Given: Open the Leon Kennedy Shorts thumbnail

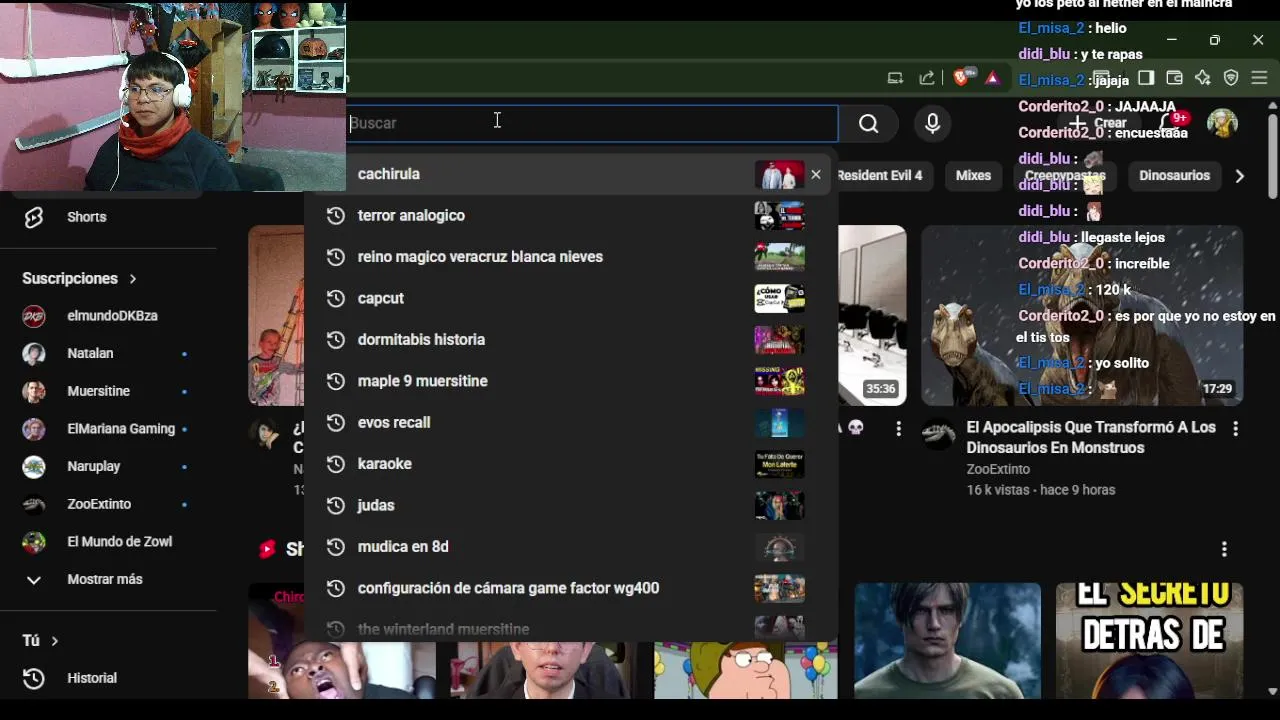Looking at the screenshot, I should (947, 641).
